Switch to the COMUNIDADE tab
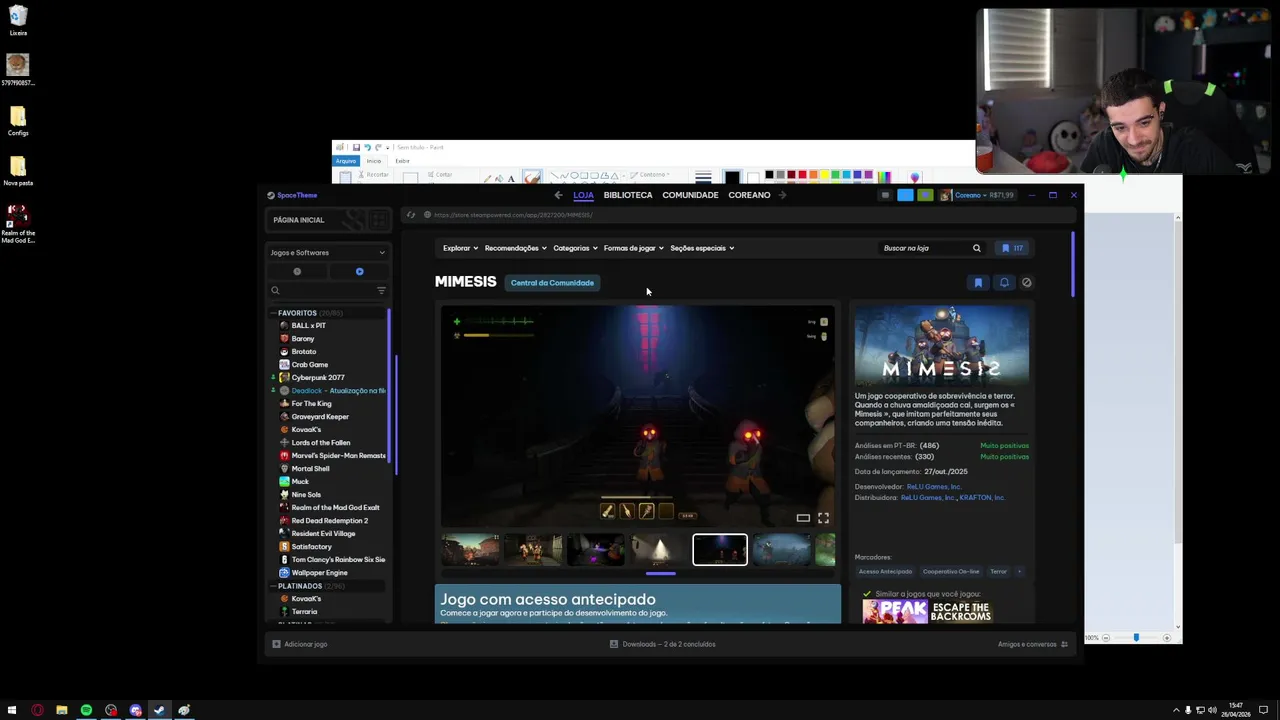This screenshot has height=720, width=1280. [x=690, y=195]
